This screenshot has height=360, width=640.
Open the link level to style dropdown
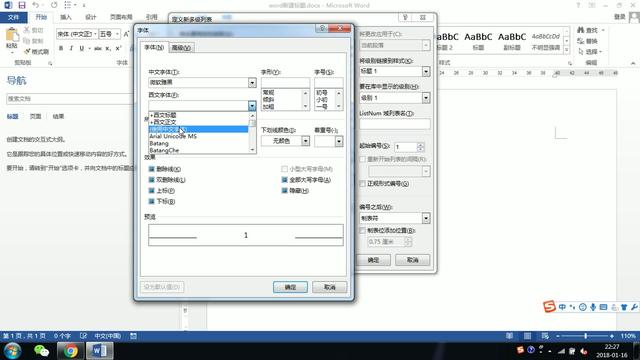click(x=426, y=71)
